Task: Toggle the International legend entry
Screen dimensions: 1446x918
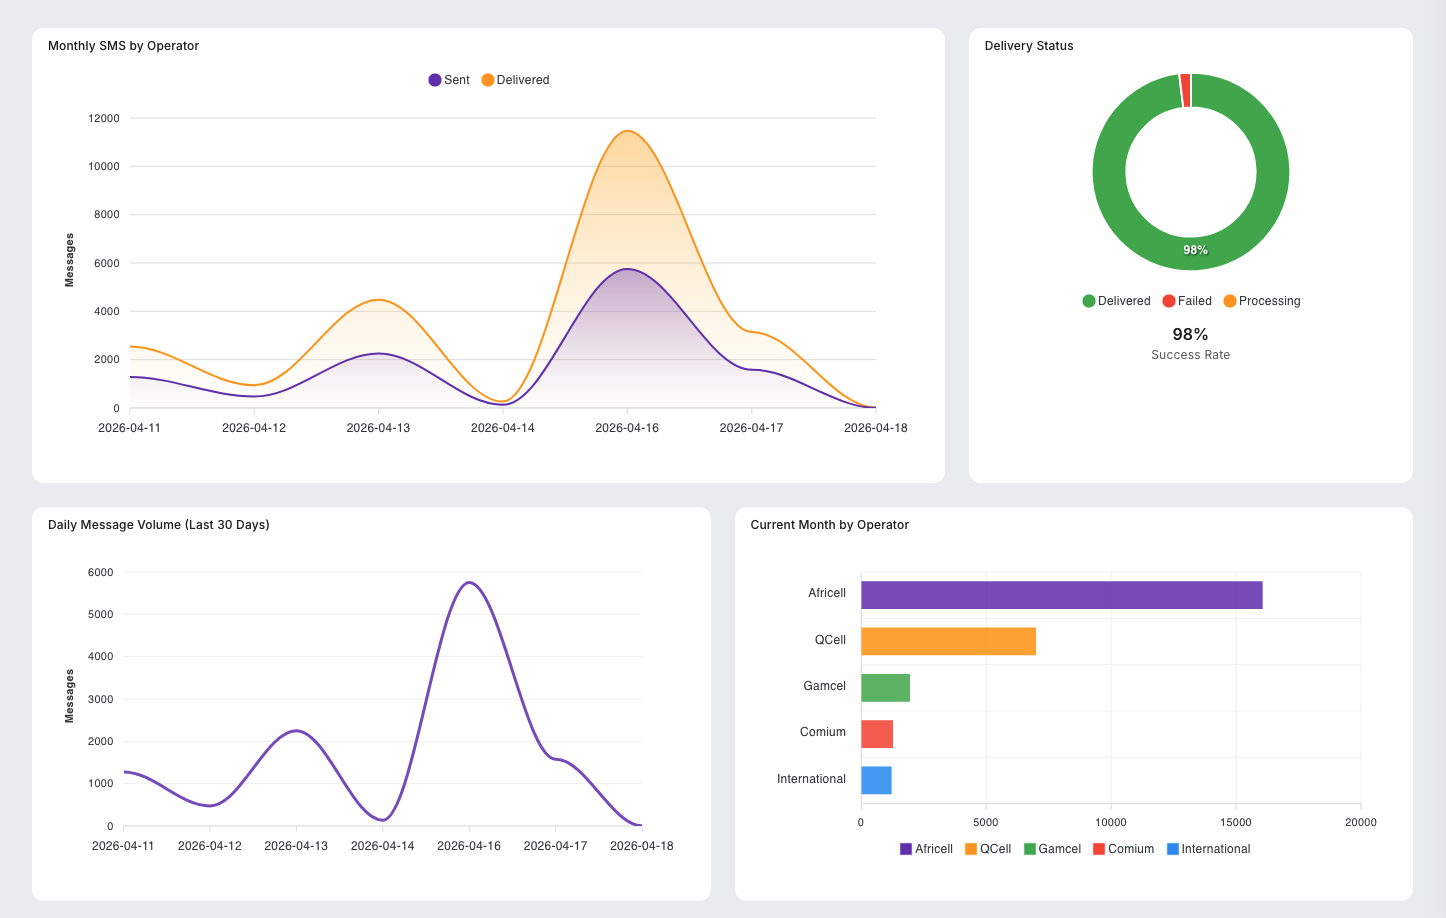Action: pyautogui.click(x=1208, y=849)
